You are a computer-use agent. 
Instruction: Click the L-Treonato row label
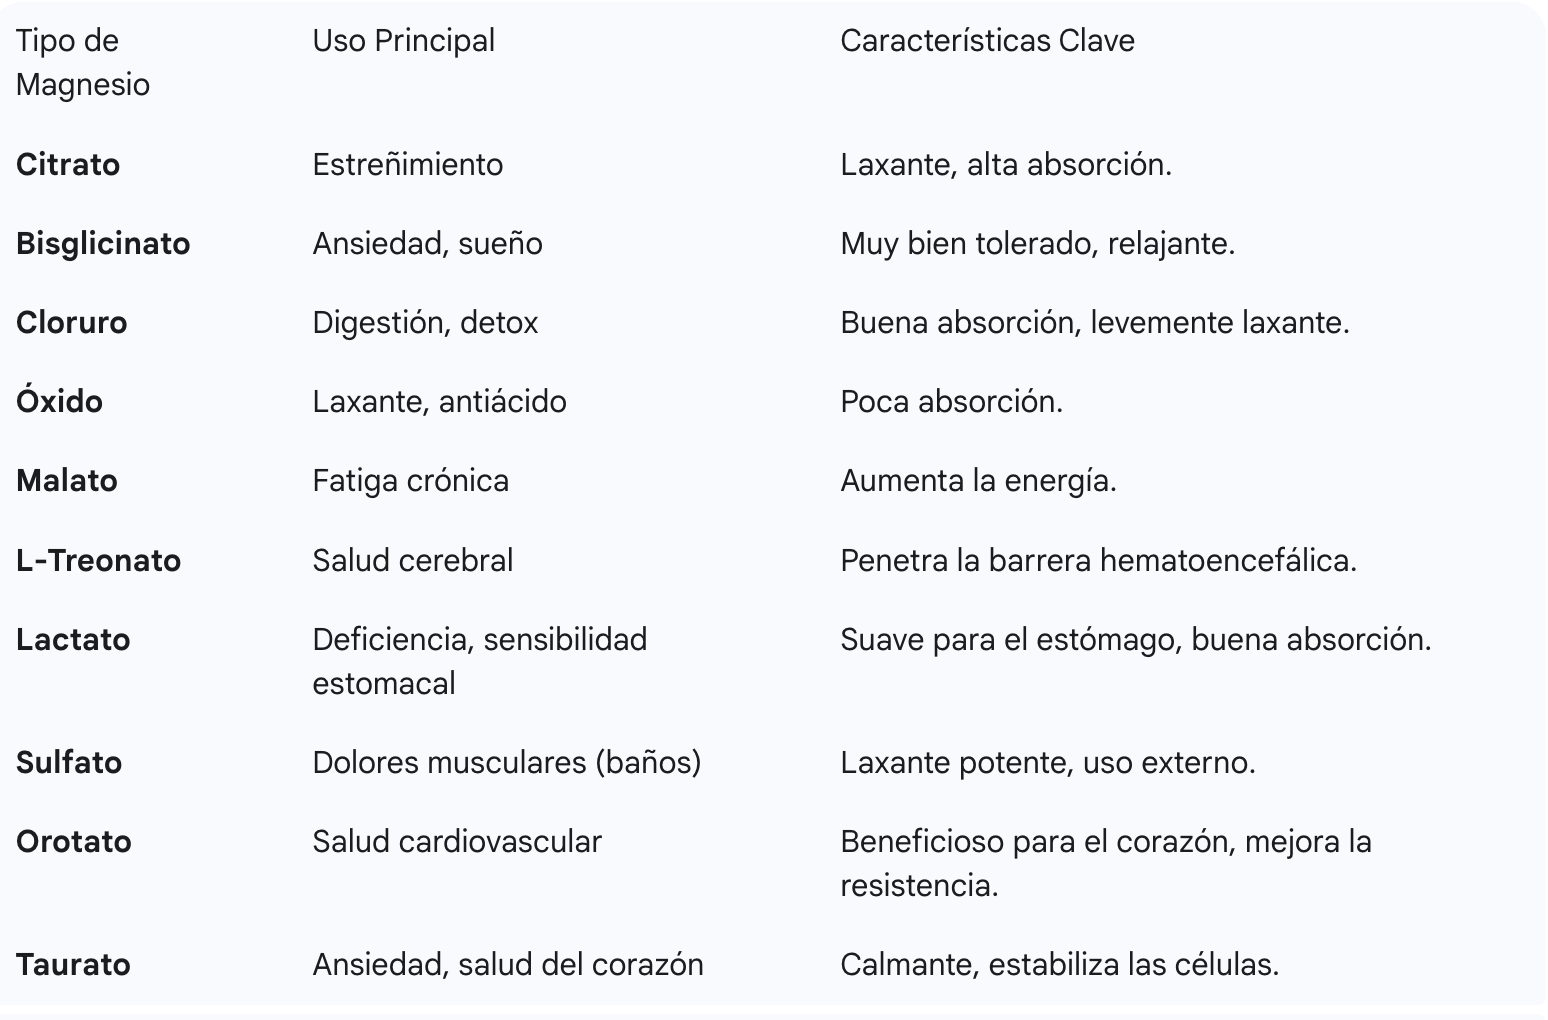pyautogui.click(x=98, y=560)
